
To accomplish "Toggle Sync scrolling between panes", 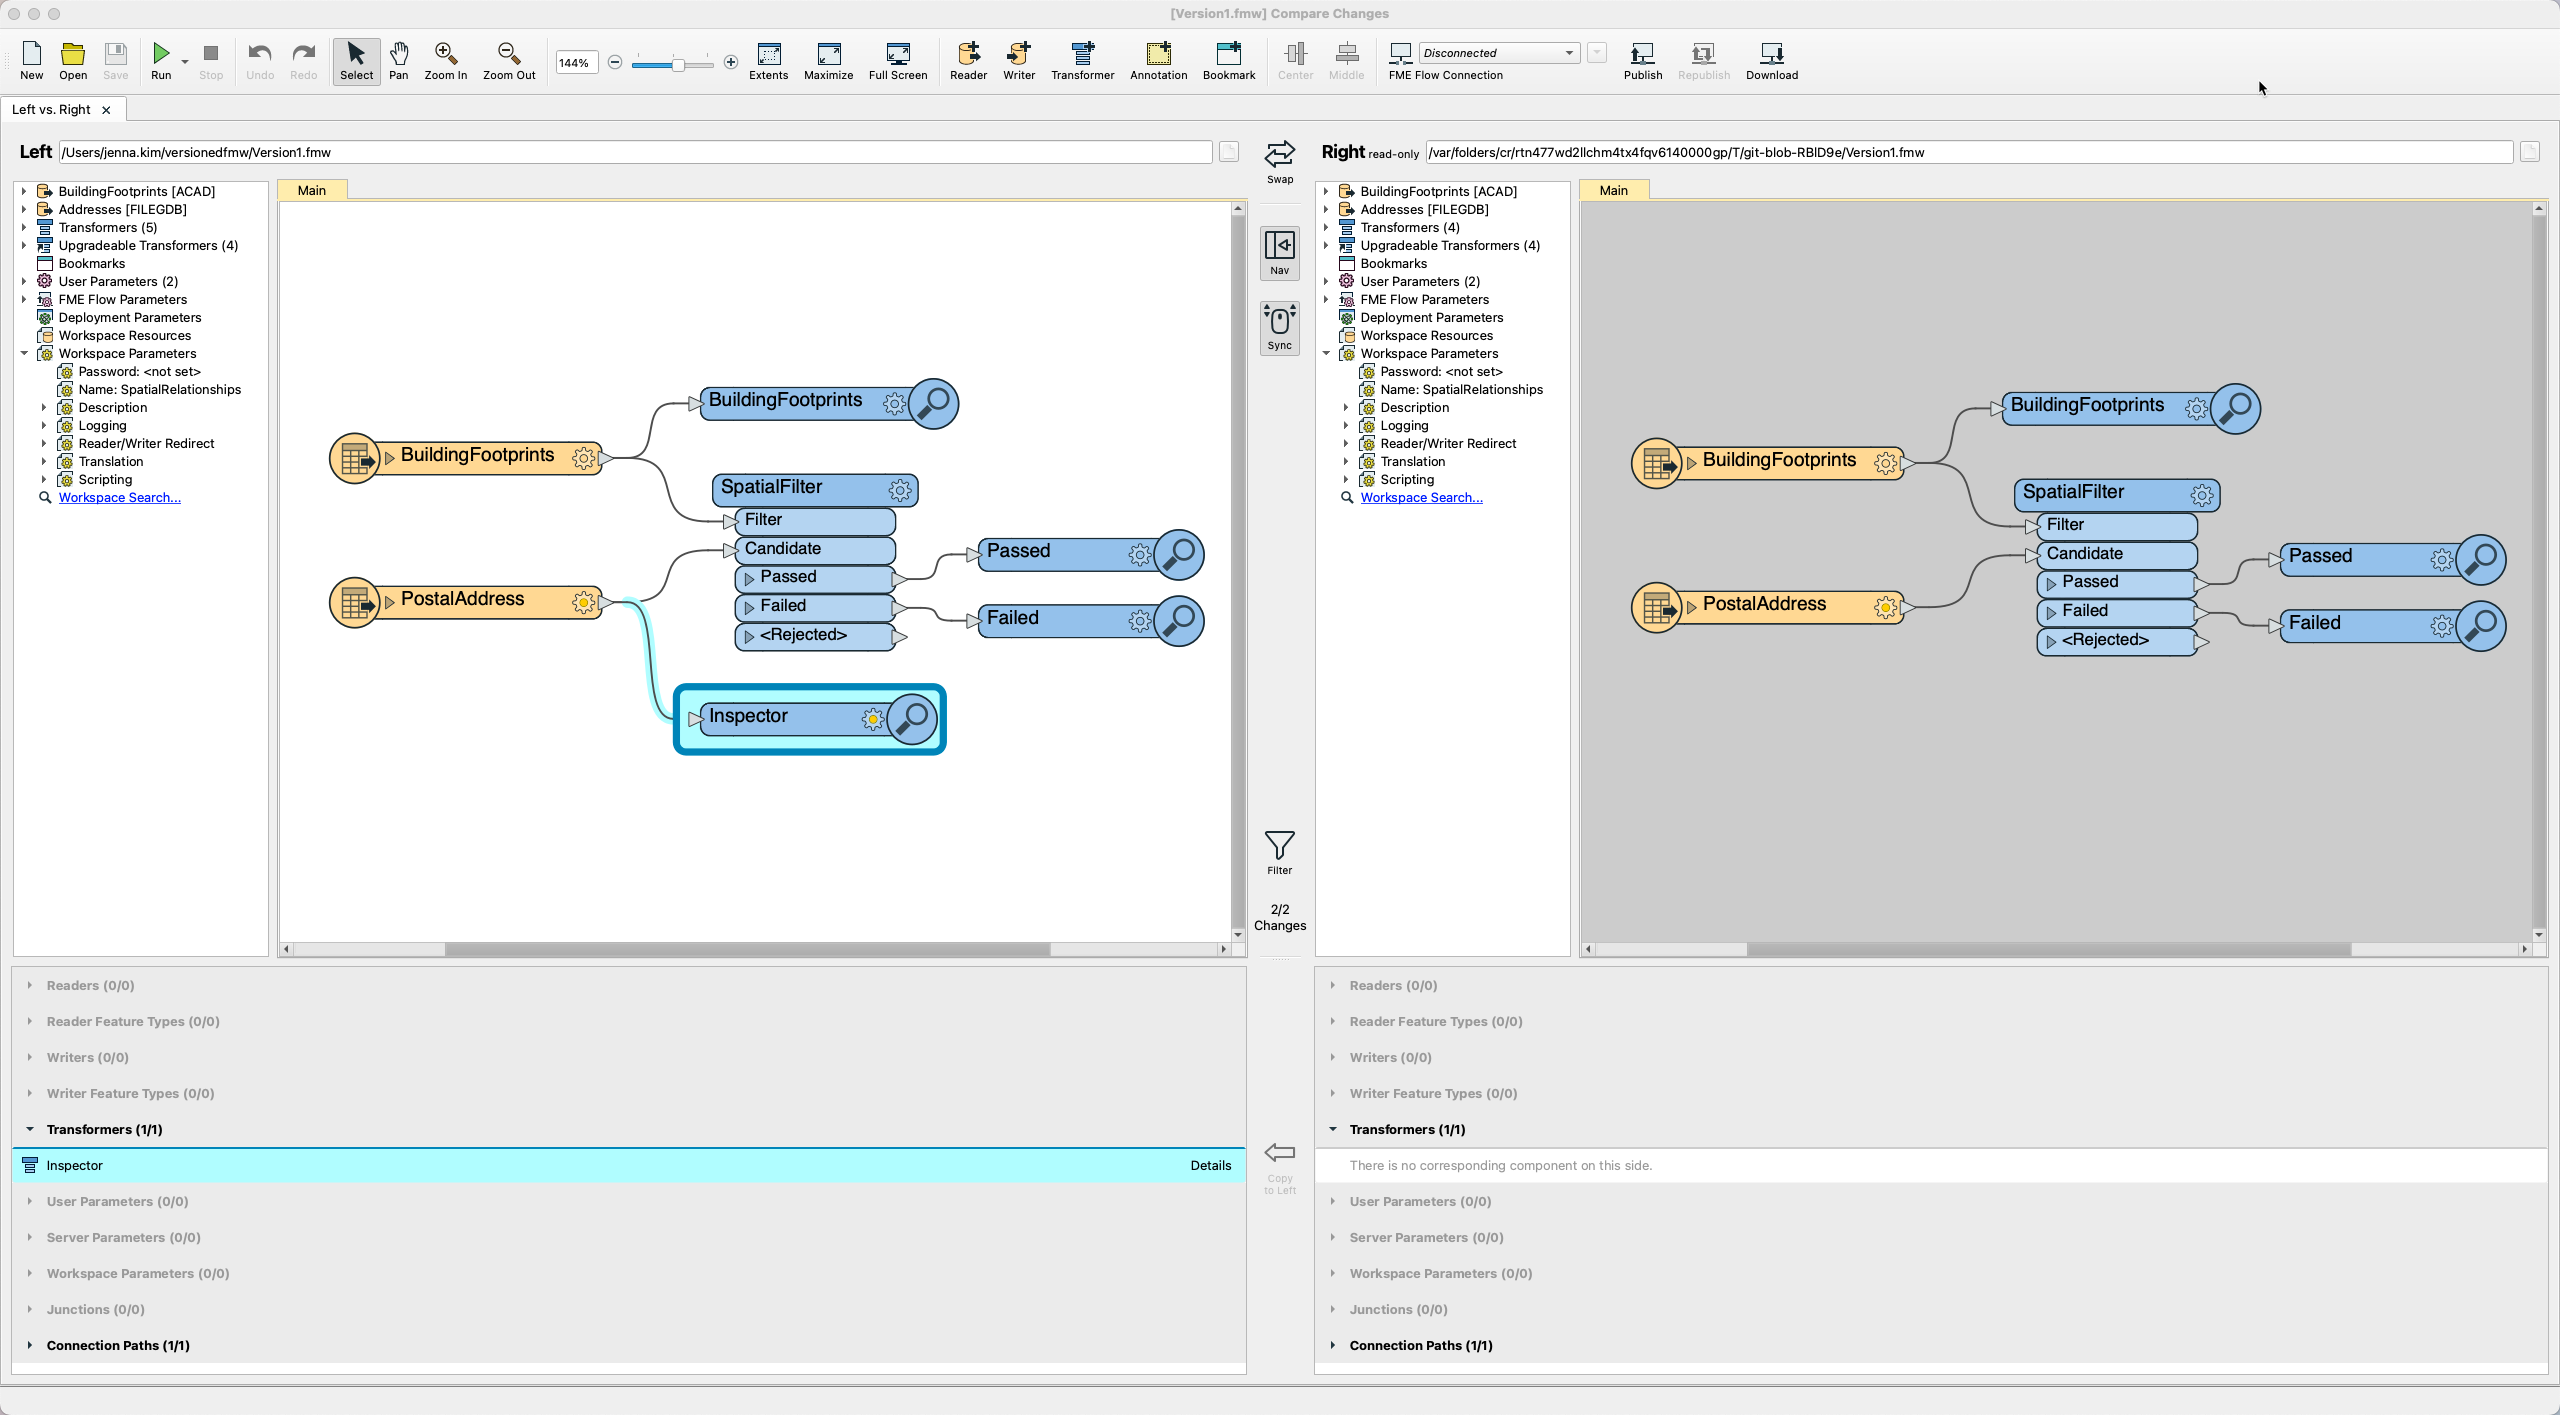I will (1280, 327).
